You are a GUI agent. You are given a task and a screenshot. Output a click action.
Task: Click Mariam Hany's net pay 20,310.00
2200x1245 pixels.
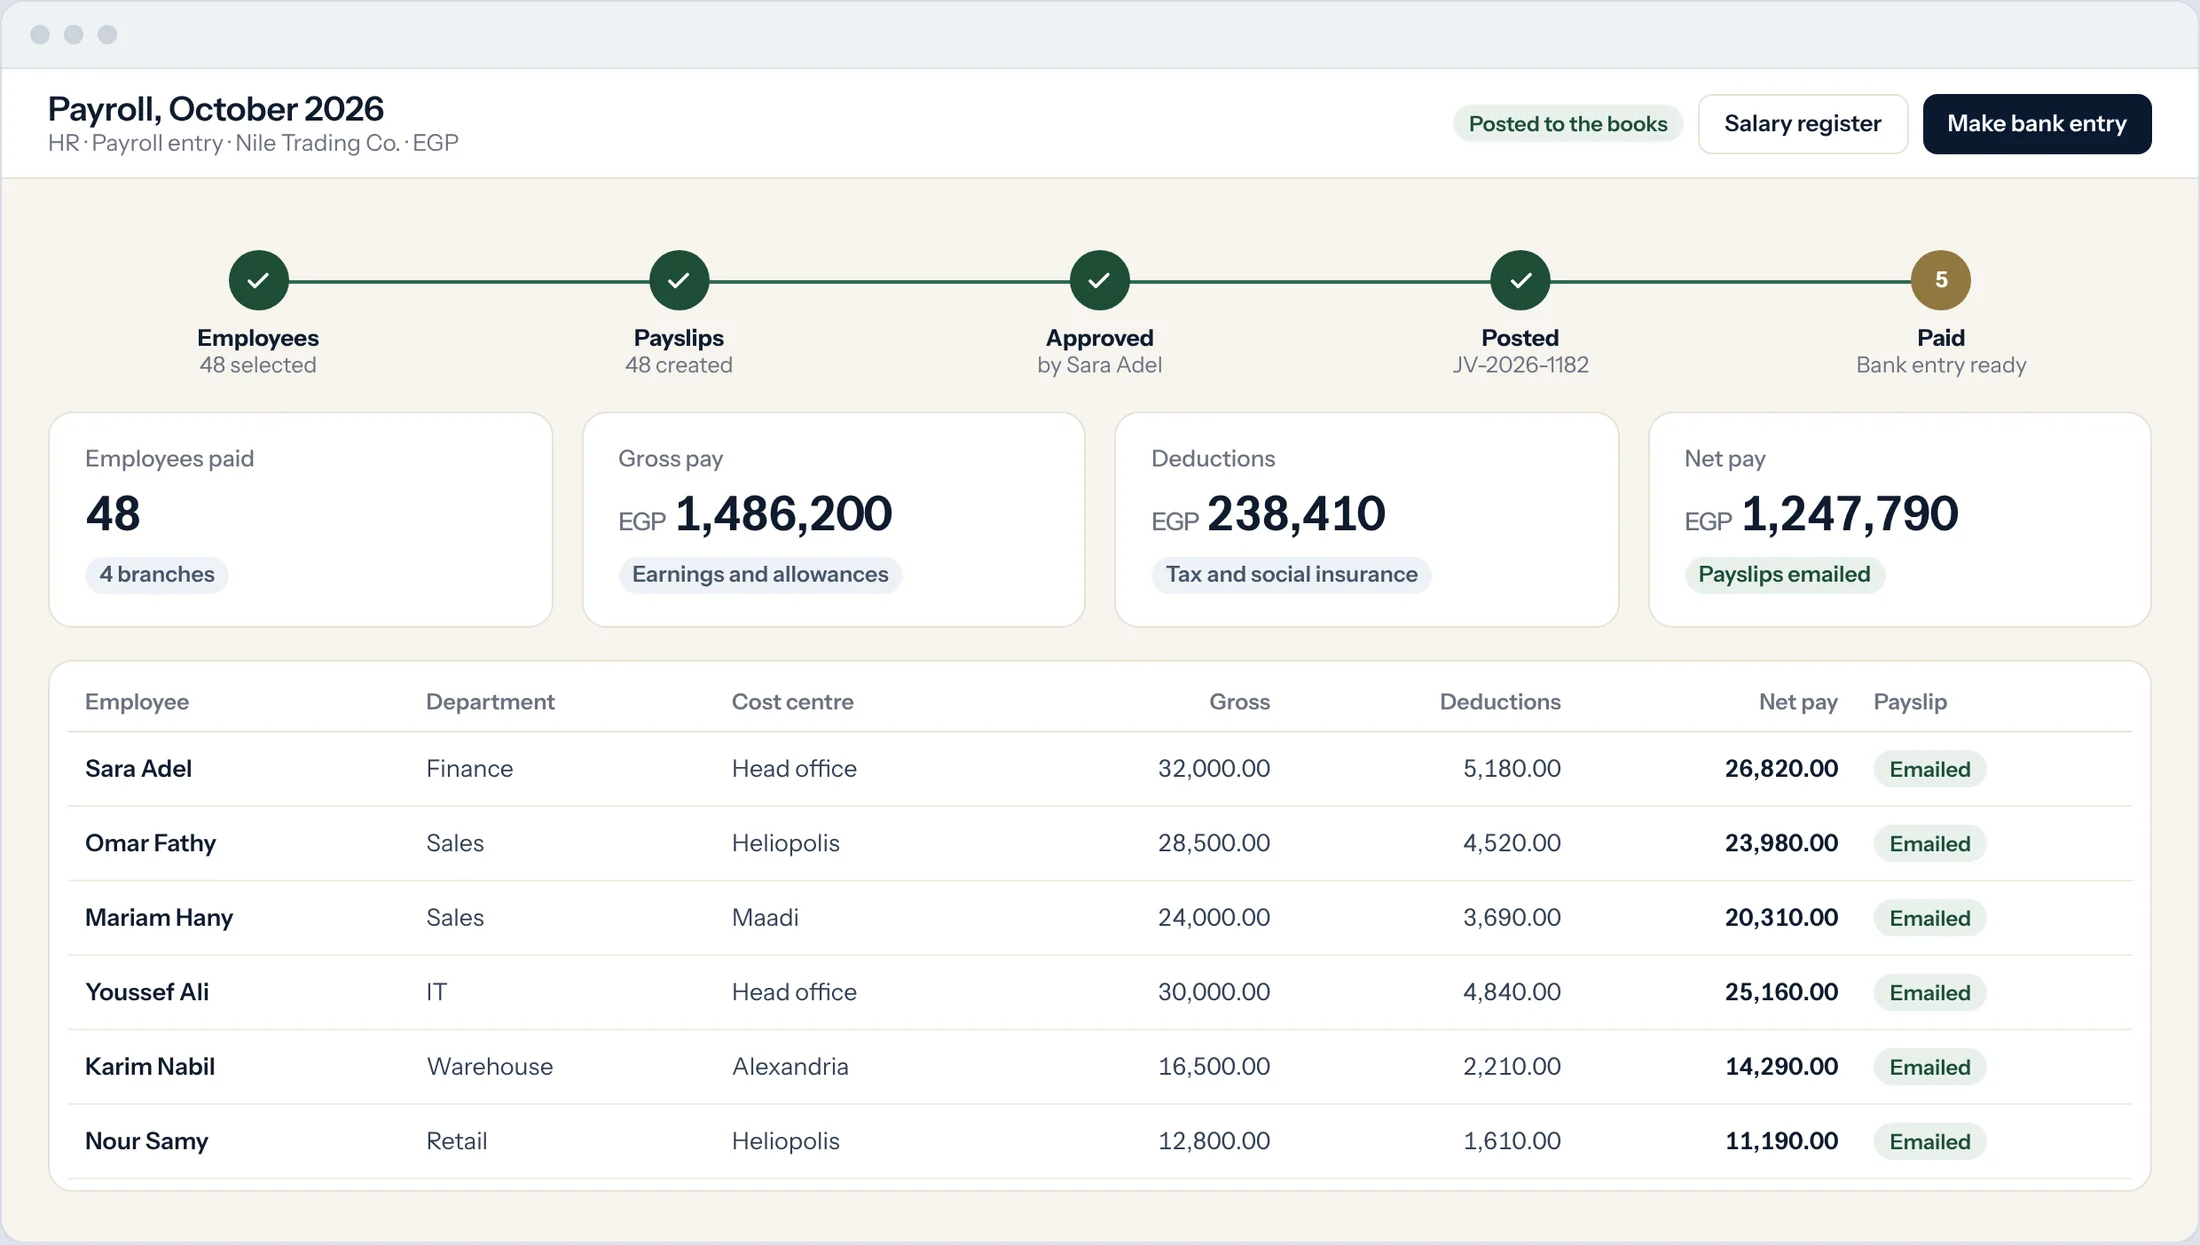(x=1781, y=918)
